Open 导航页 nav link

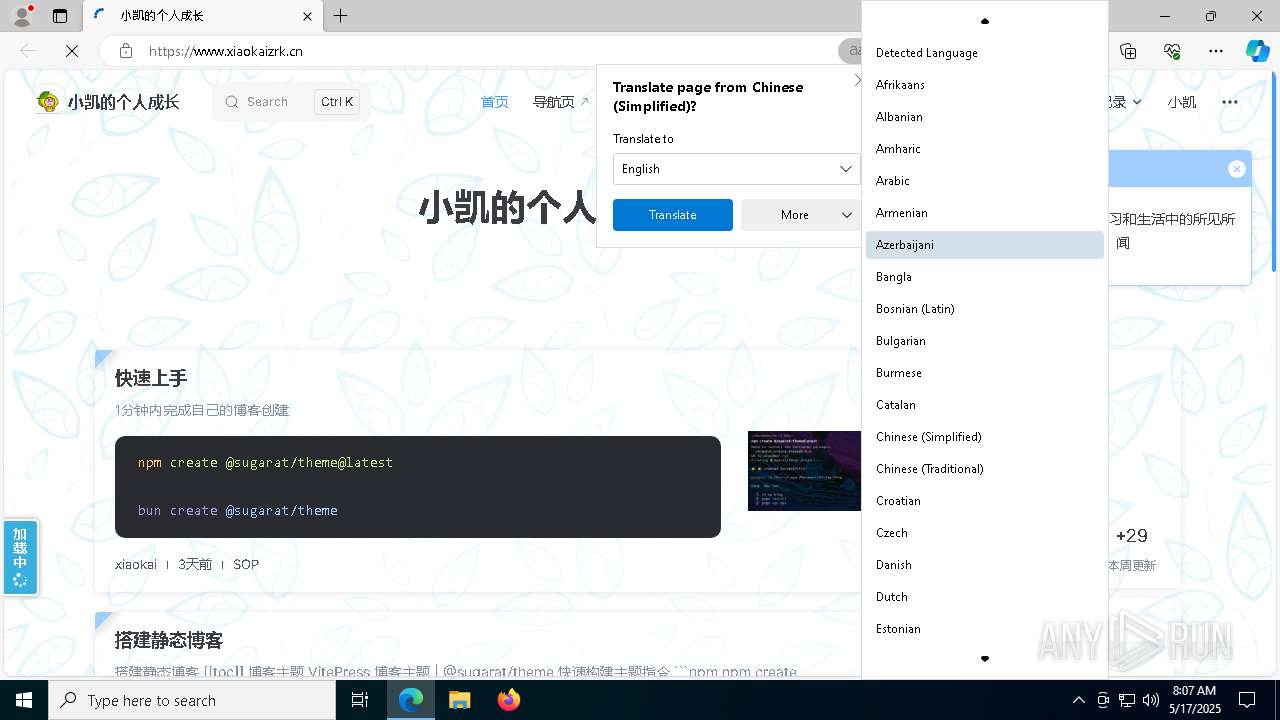[x=560, y=102]
